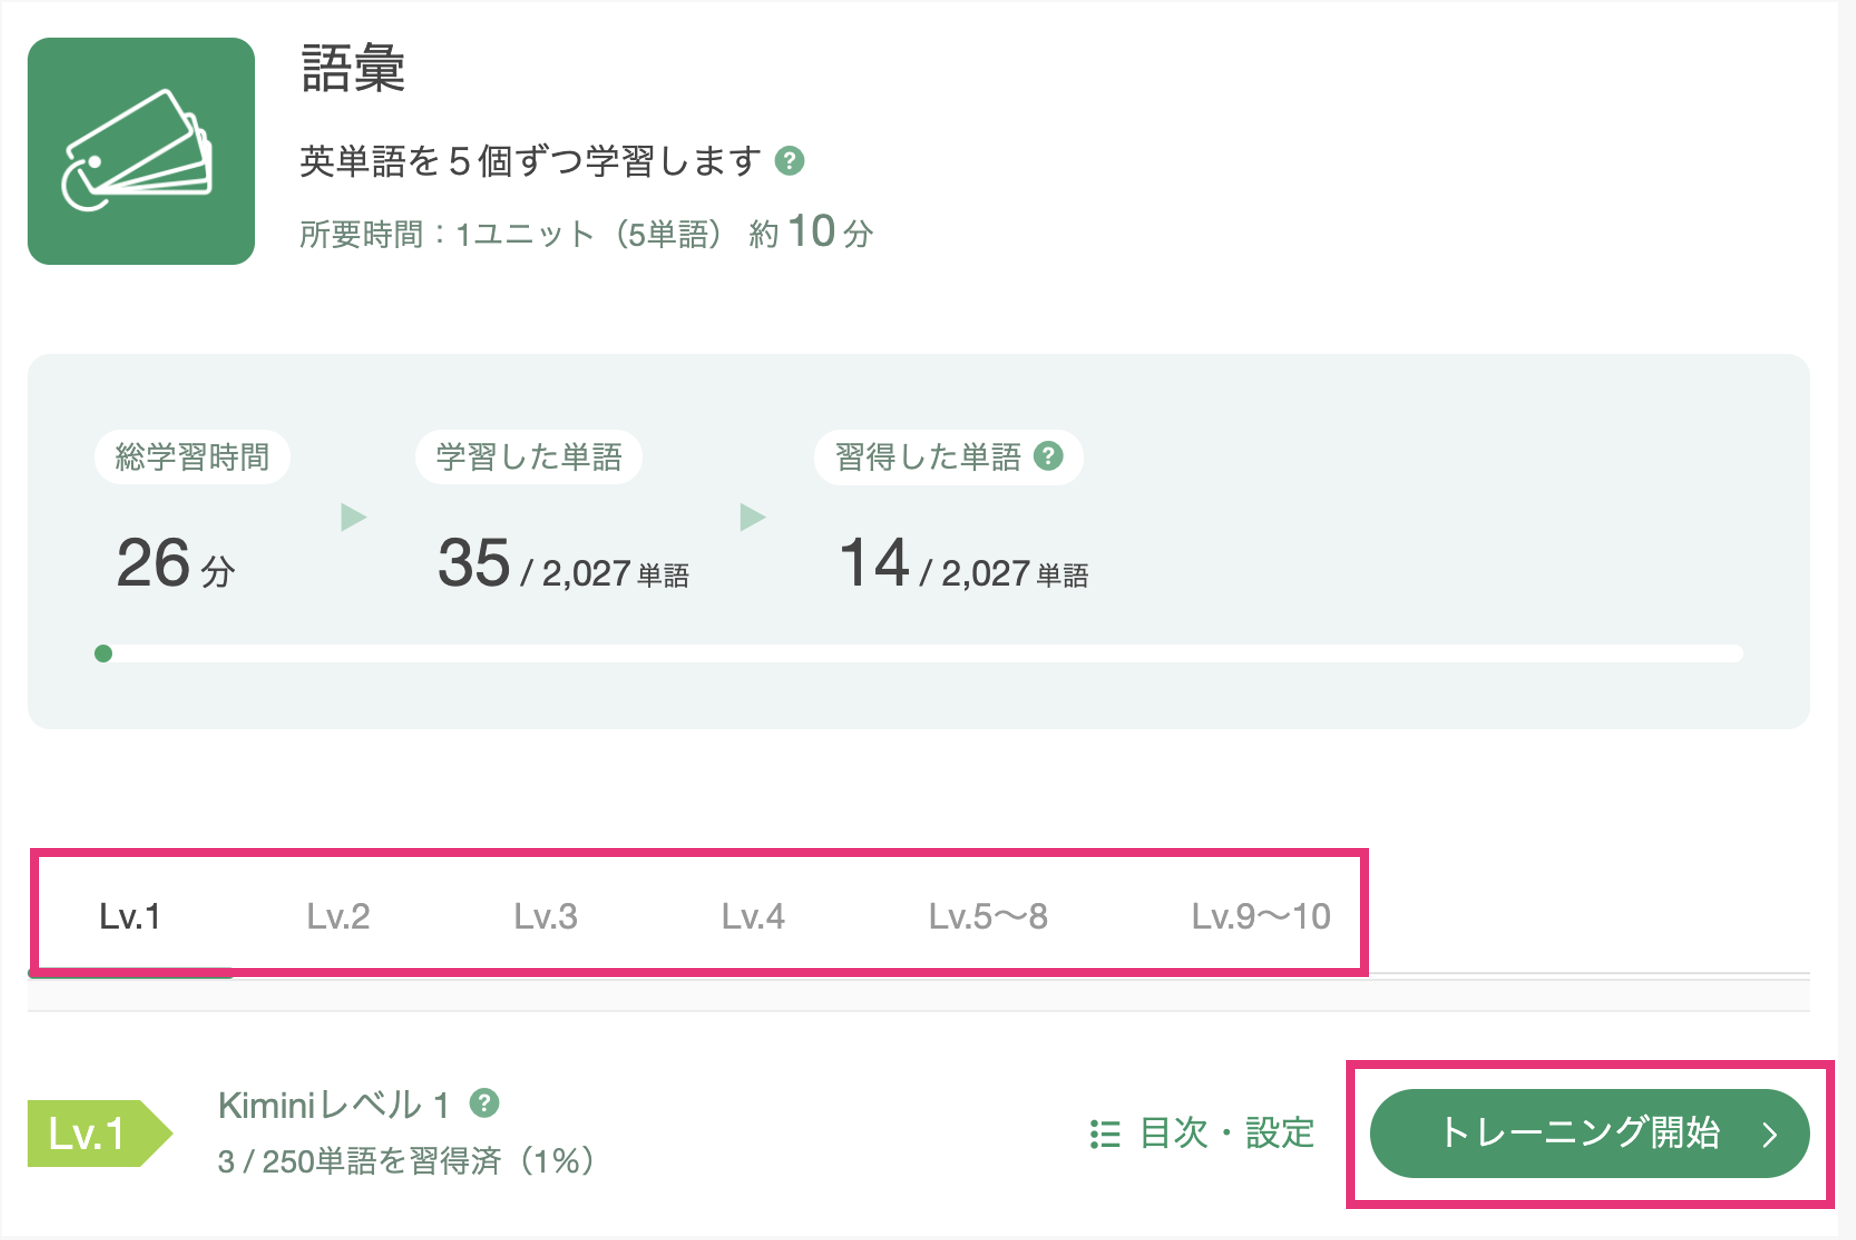Open the Lv.9〜10 tab

1260,916
